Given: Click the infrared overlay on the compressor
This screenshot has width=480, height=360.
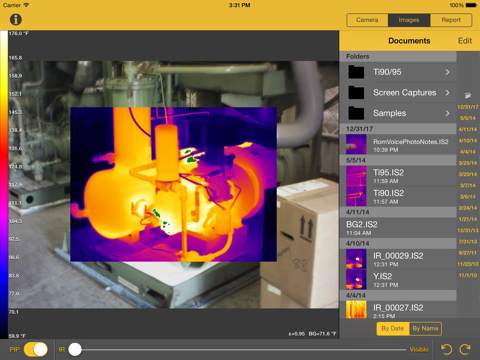Looking at the screenshot, I should (x=173, y=184).
